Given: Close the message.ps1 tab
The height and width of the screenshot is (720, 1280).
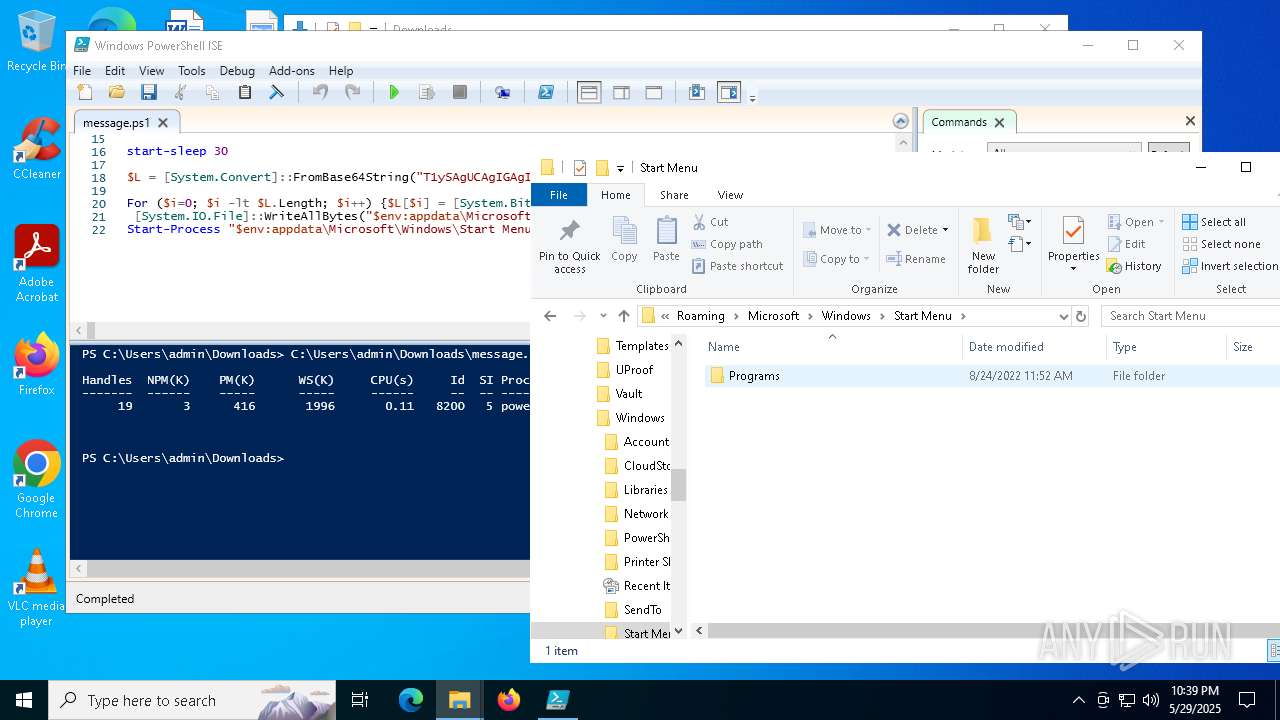Looking at the screenshot, I should 164,122.
